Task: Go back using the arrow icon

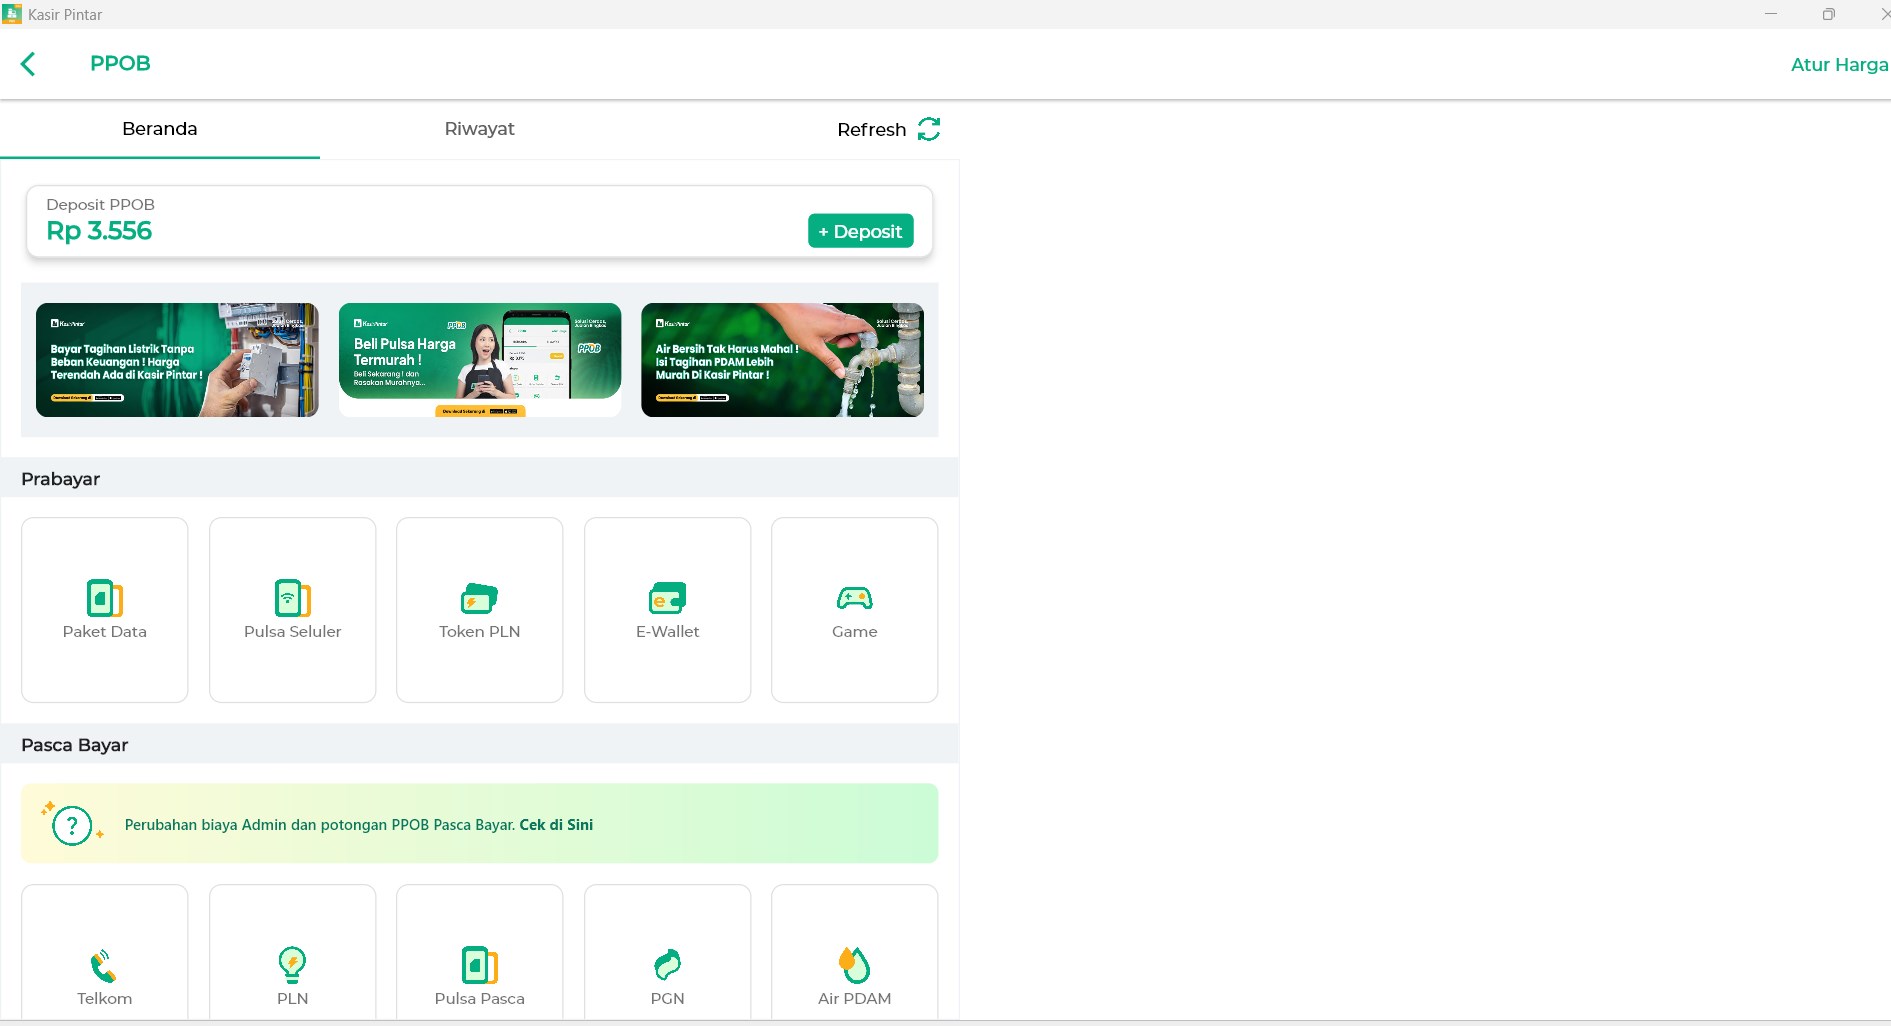Action: [28, 64]
